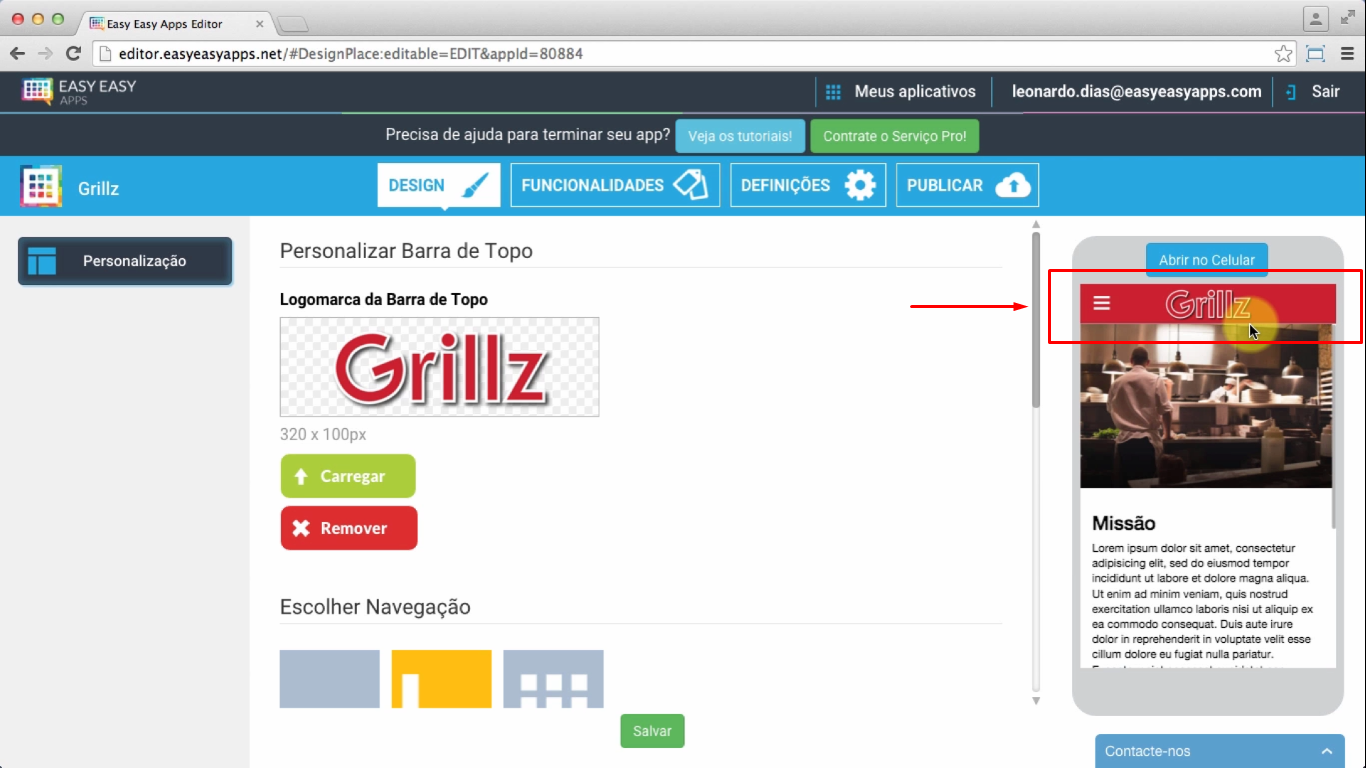This screenshot has height=768, width=1366.
Task: Click the grid icon beside Meus aplicativos
Action: click(833, 91)
